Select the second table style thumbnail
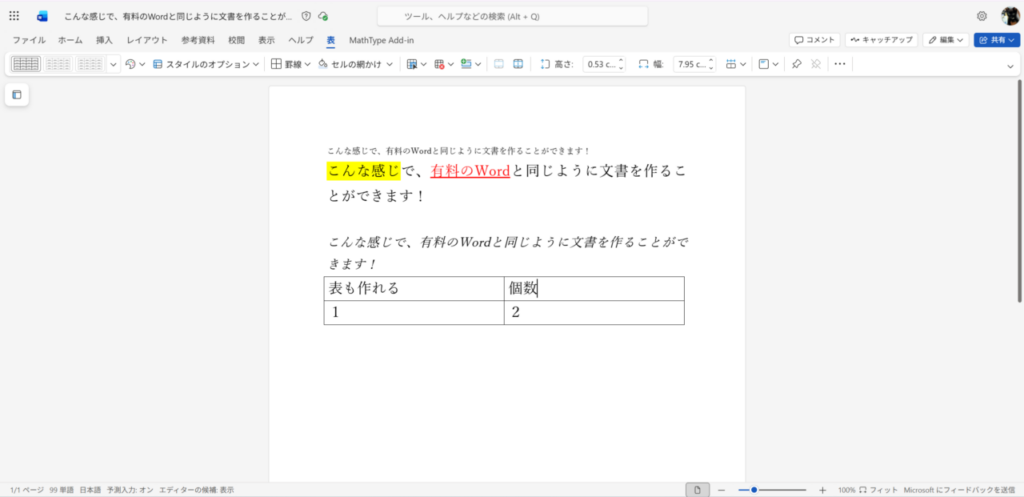 (x=58, y=64)
